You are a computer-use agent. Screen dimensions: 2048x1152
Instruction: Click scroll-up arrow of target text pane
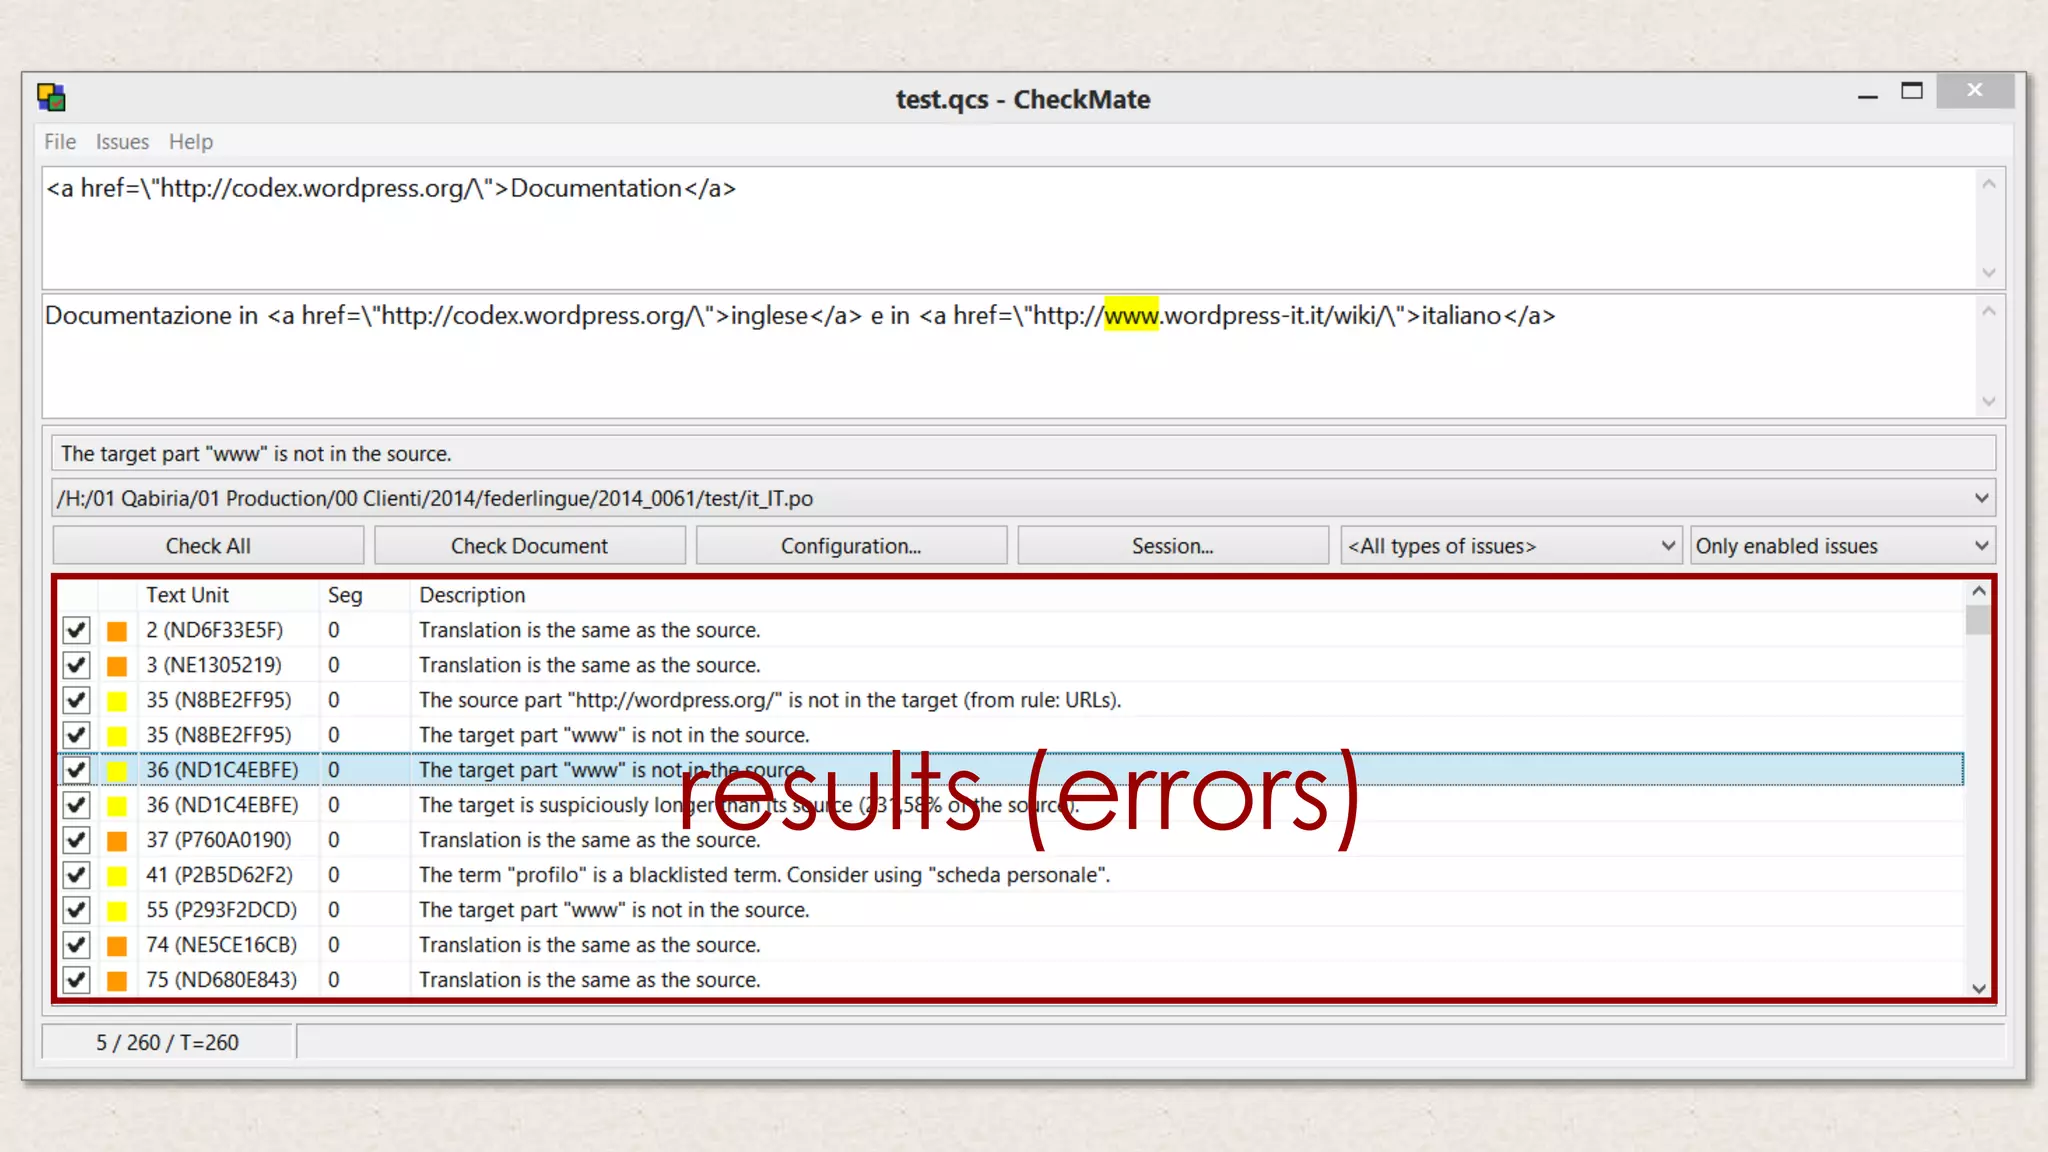(1989, 311)
